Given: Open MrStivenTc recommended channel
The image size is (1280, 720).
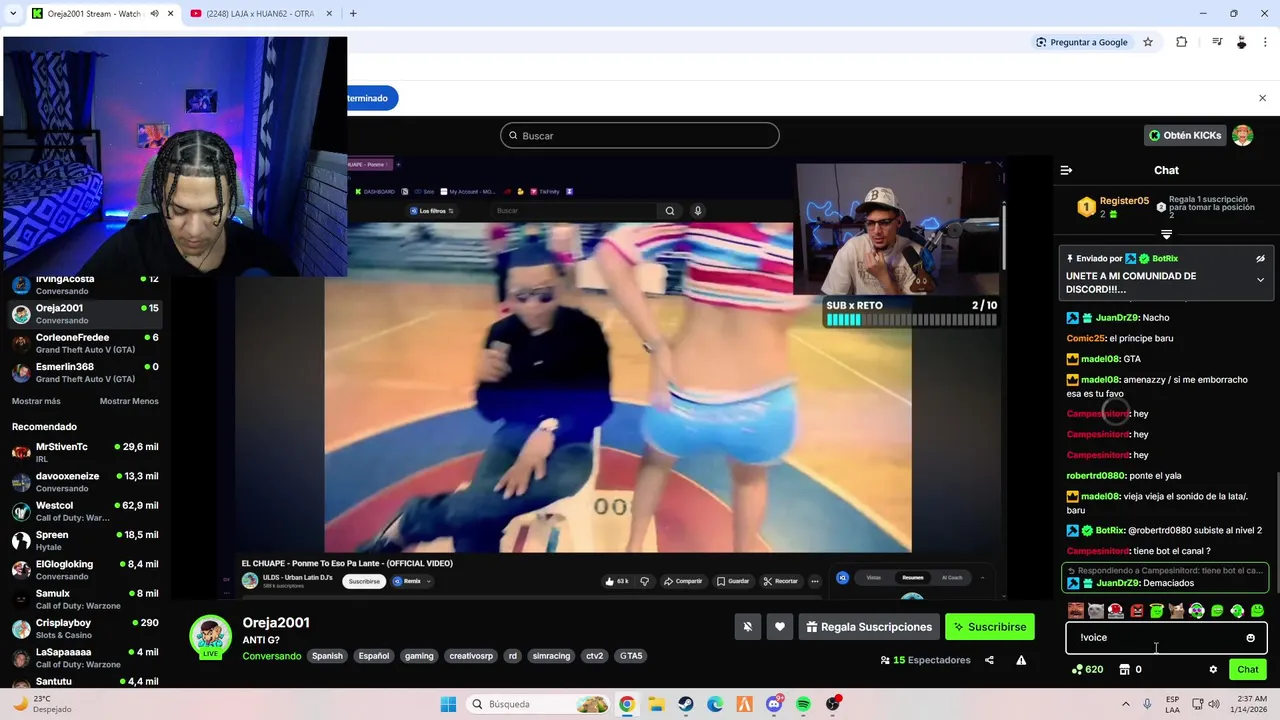Looking at the screenshot, I should pos(85,452).
